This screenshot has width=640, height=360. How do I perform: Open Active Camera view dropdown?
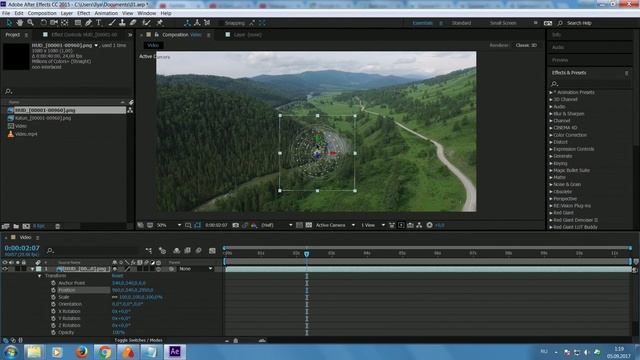(335, 225)
